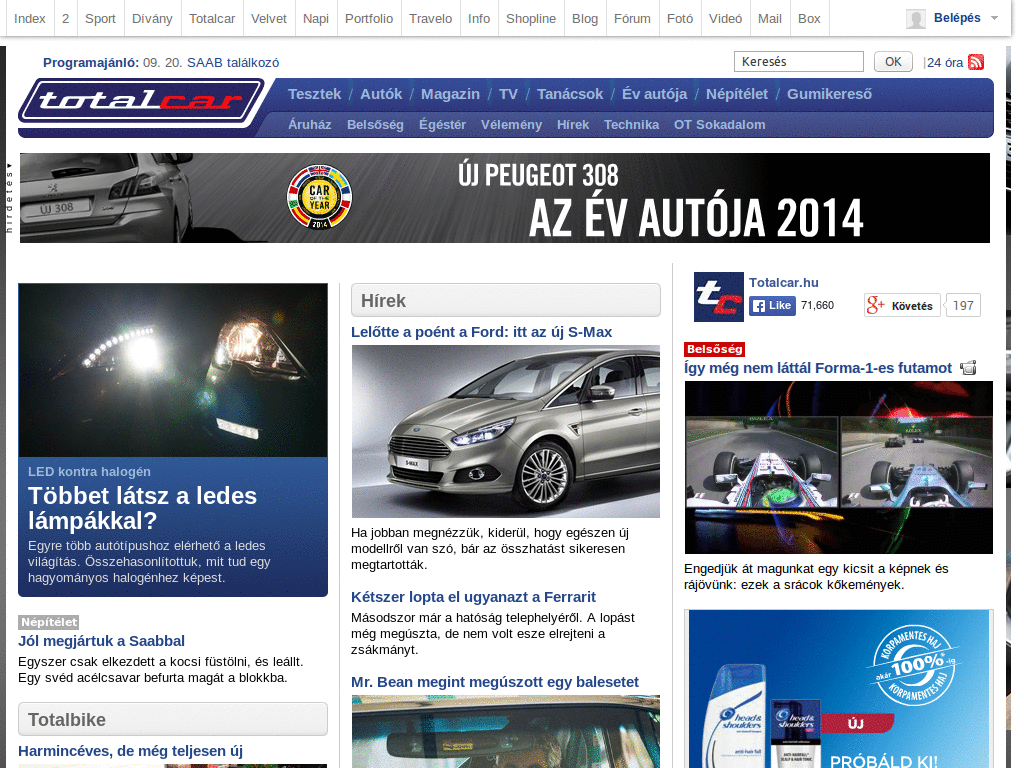Click the Ford S-Max car photo

(x=505, y=431)
